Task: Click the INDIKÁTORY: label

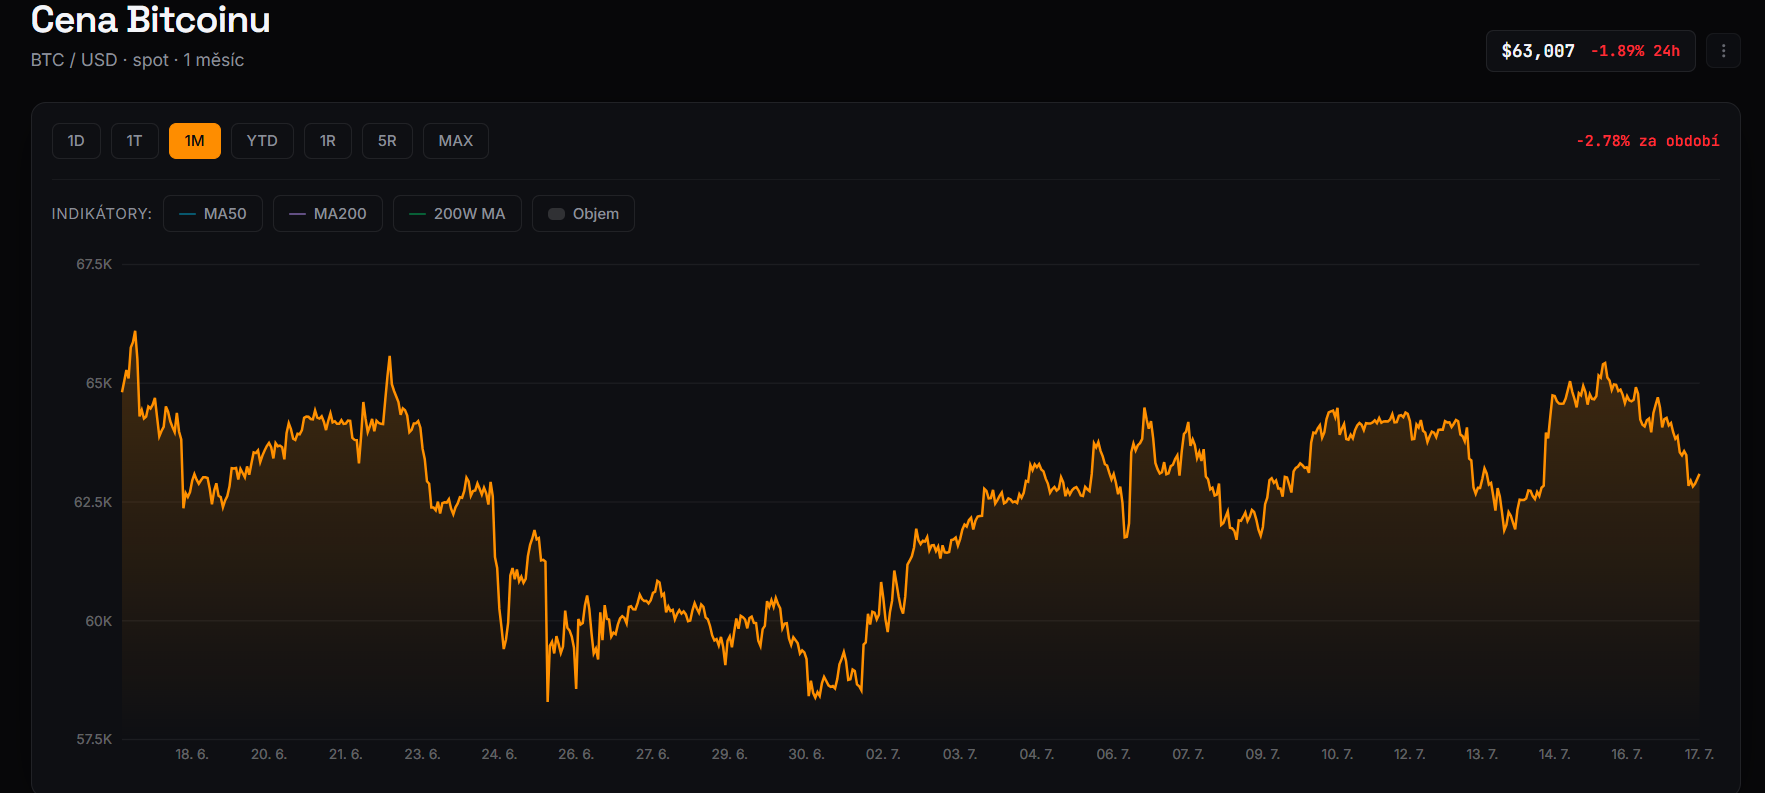Action: (102, 214)
